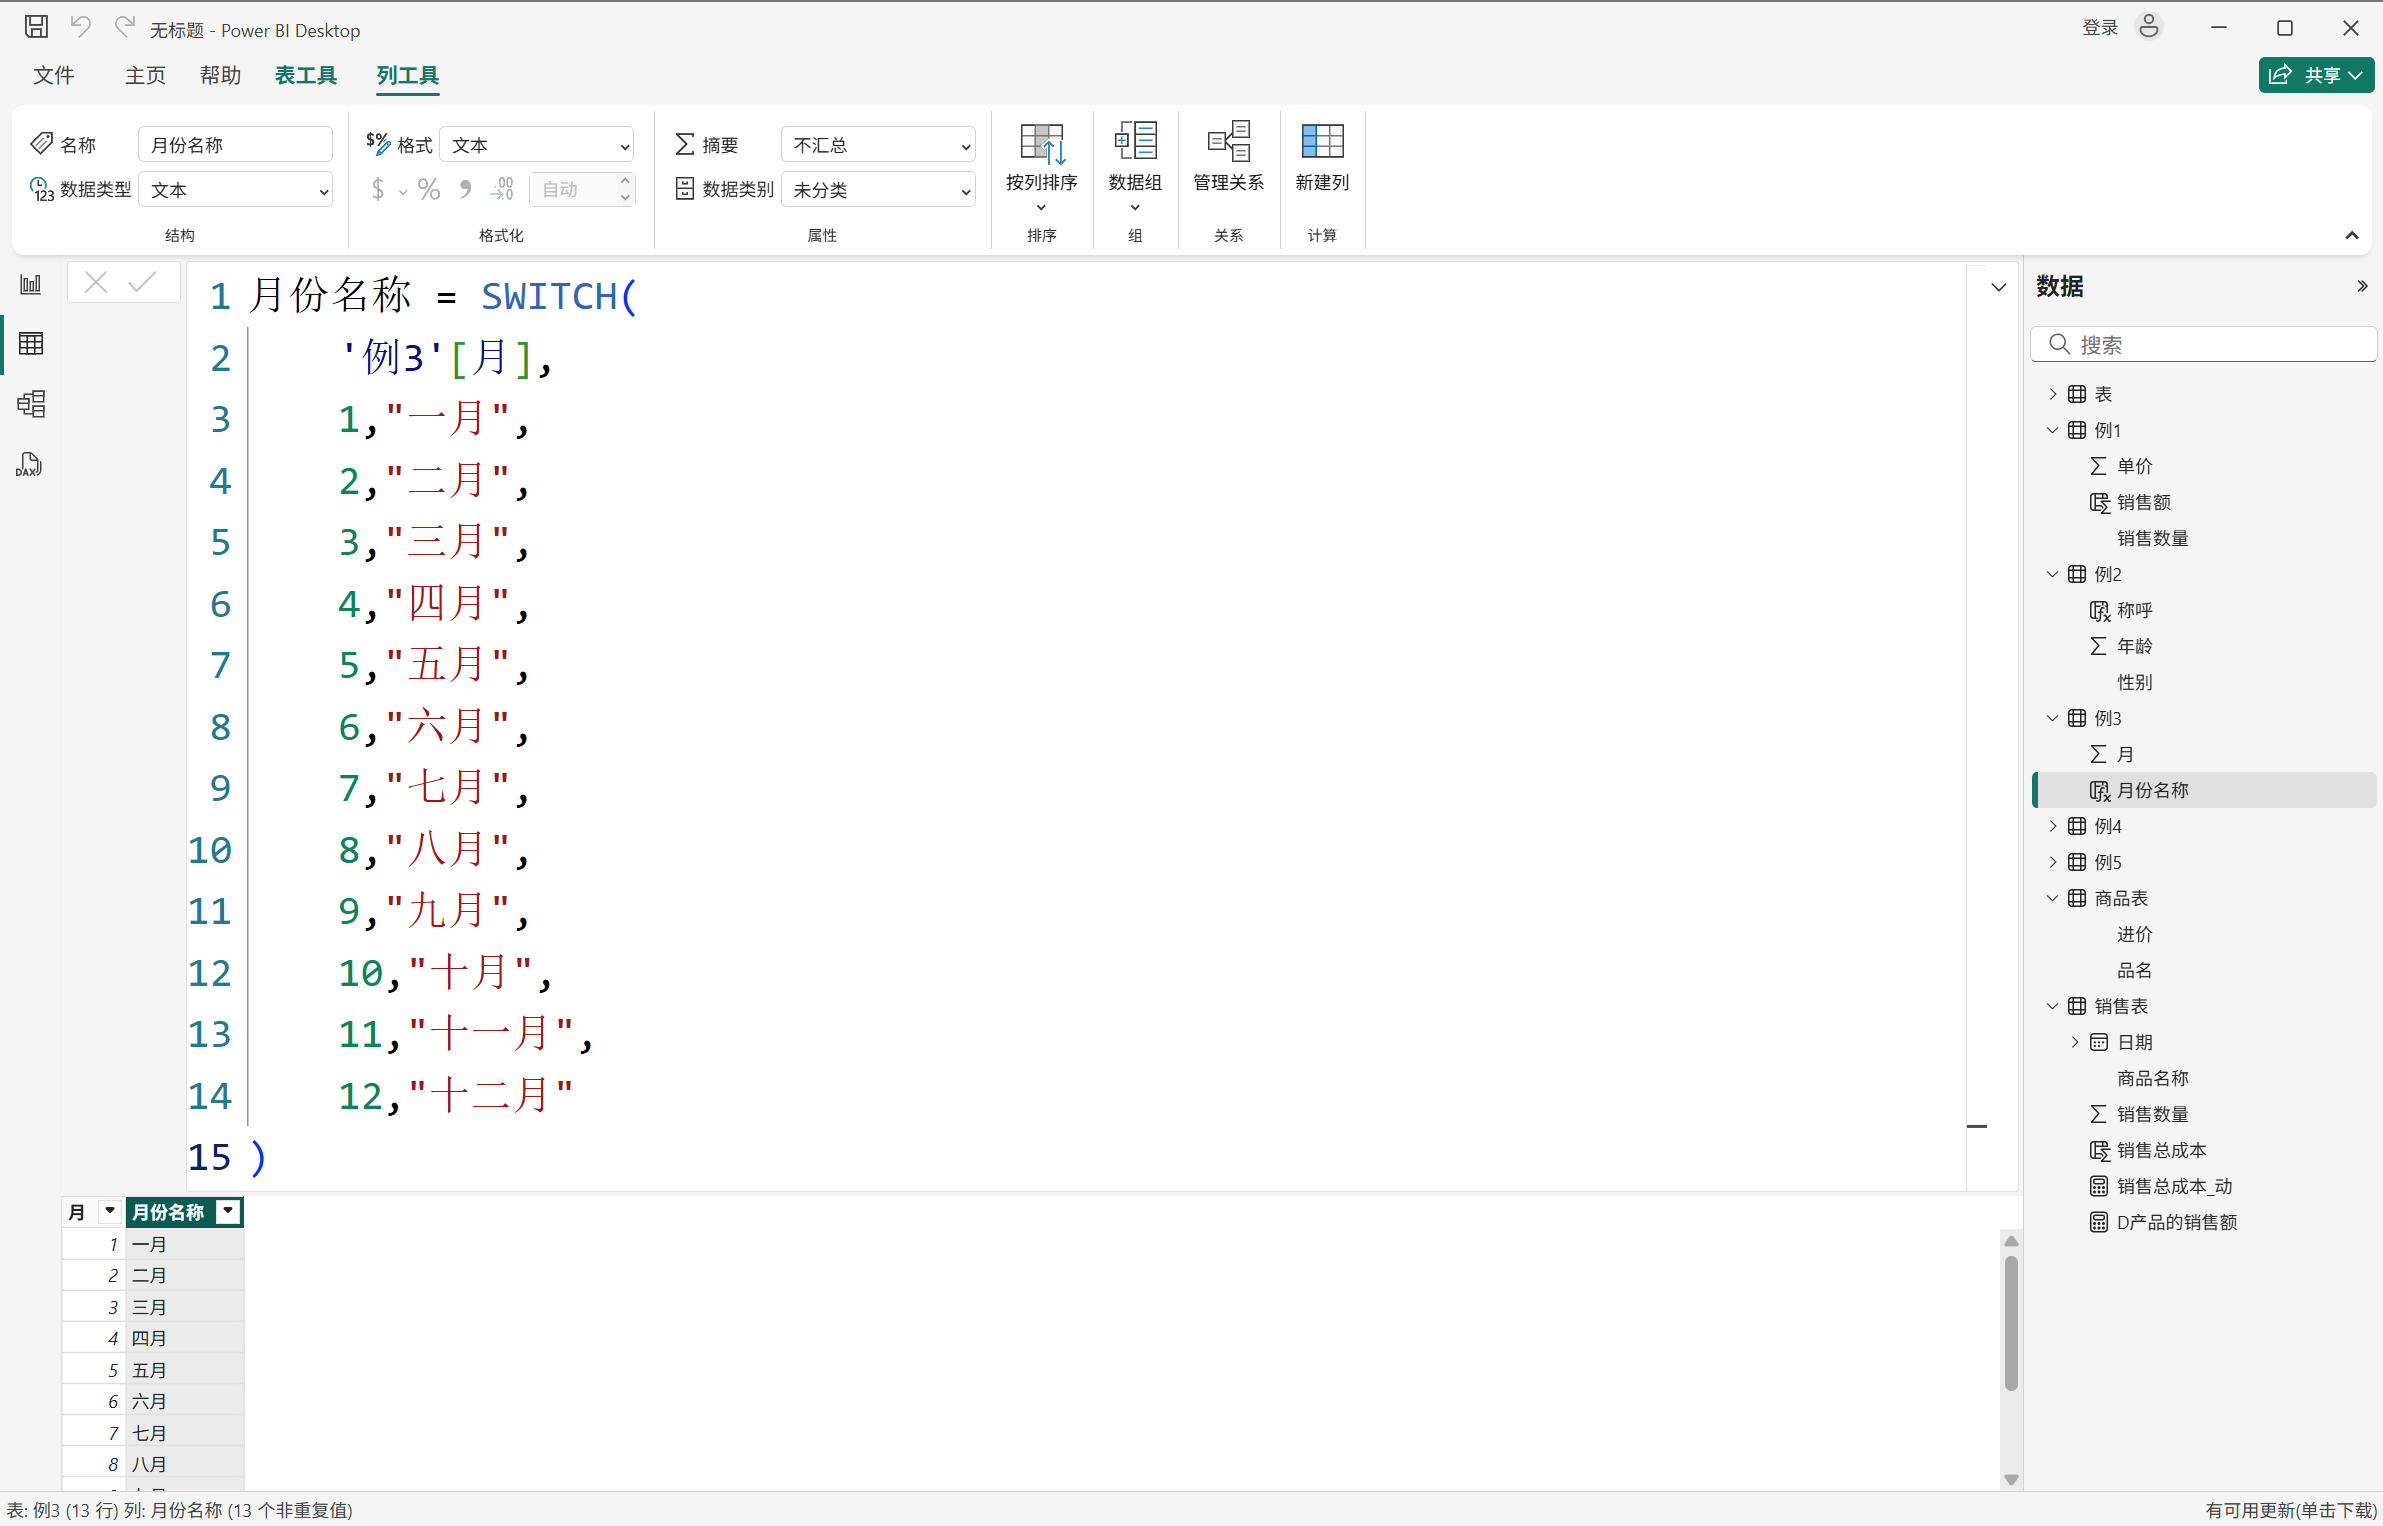Open the data type (数据类型) dropdown
Image resolution: width=2383 pixels, height=1526 pixels.
click(x=236, y=190)
